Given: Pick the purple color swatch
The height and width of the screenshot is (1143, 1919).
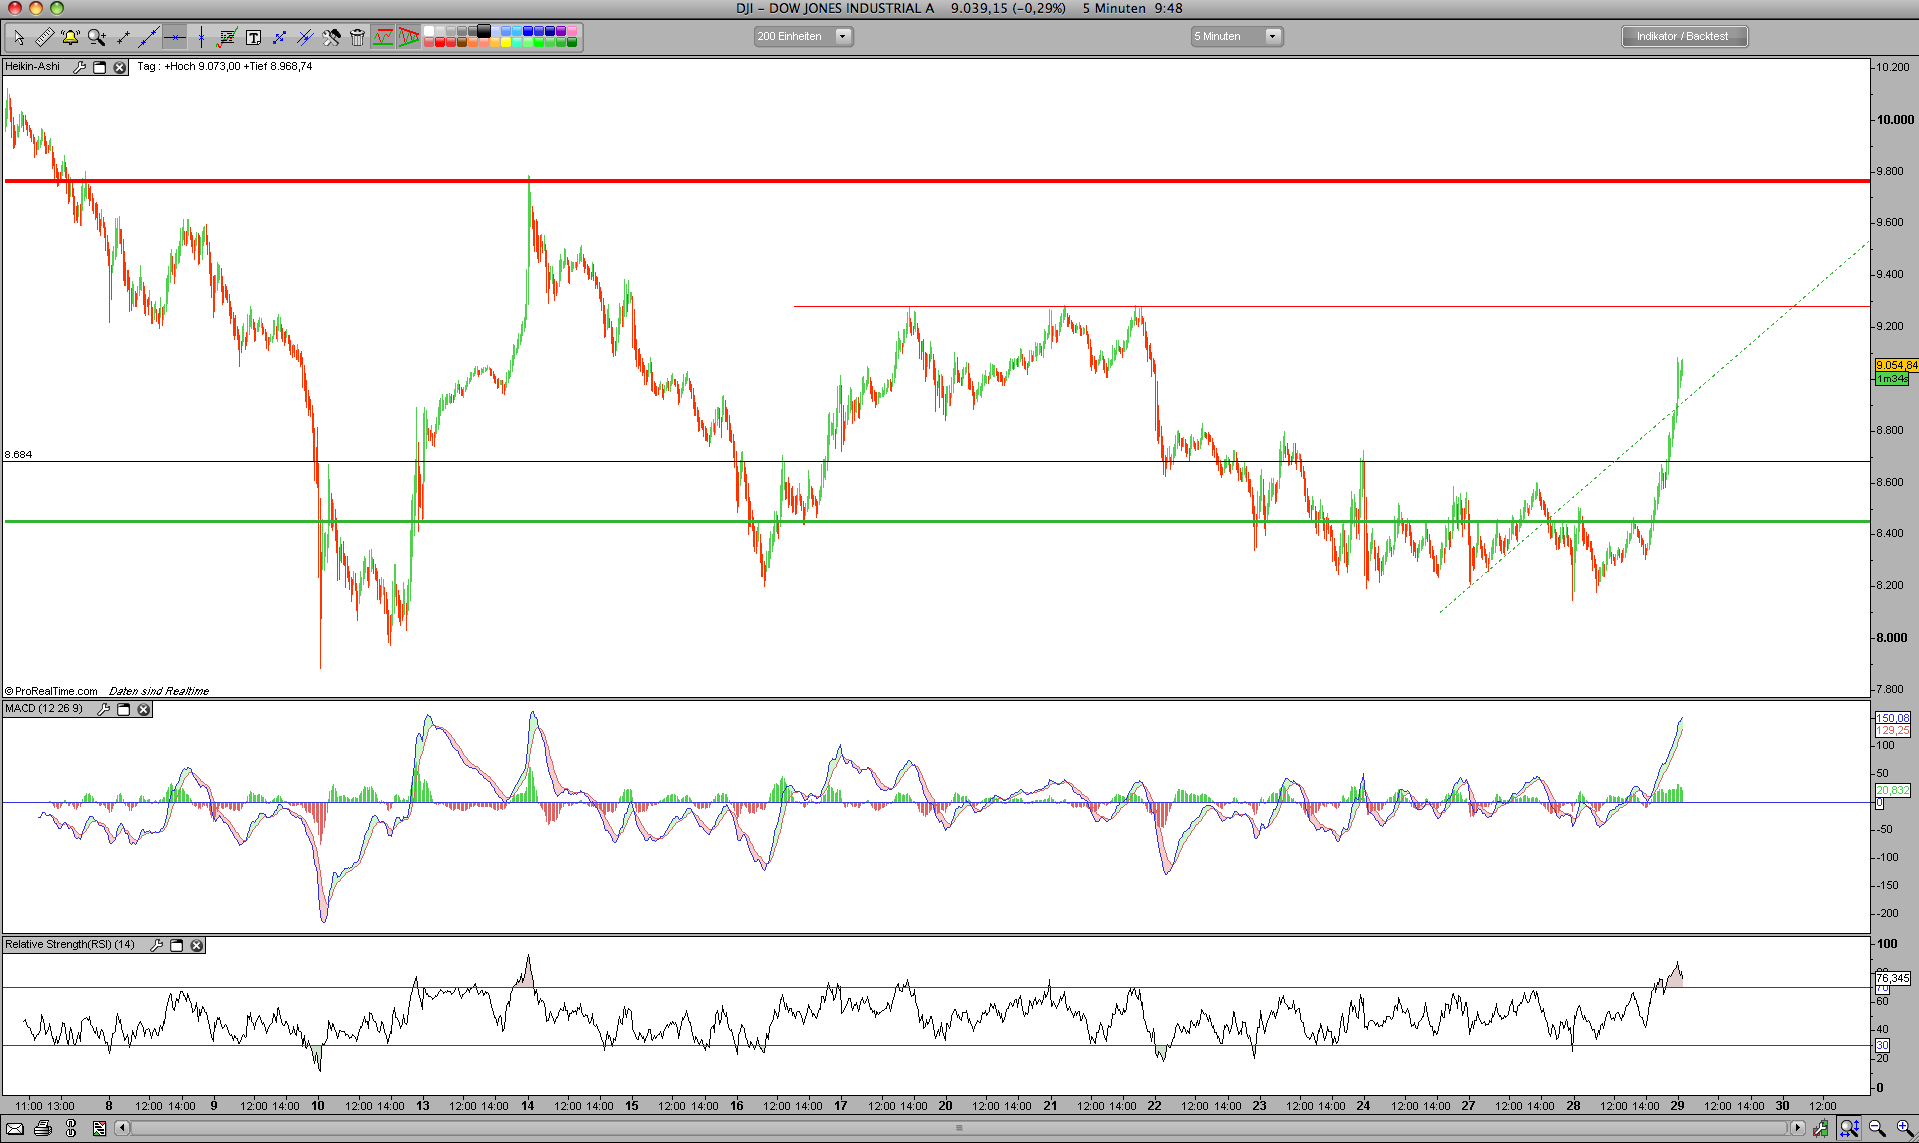Looking at the screenshot, I should point(561,32).
